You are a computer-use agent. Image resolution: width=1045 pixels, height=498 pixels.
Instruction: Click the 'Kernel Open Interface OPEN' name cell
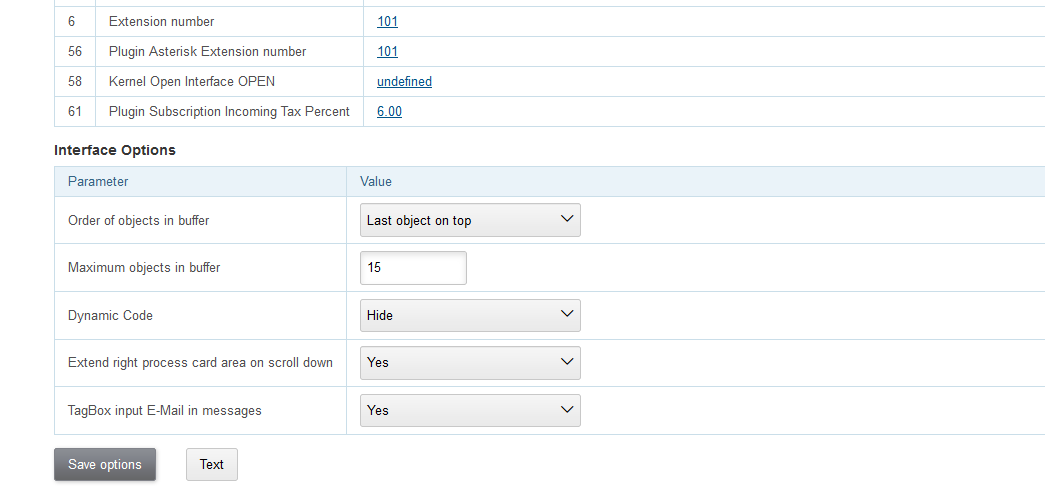pos(191,82)
